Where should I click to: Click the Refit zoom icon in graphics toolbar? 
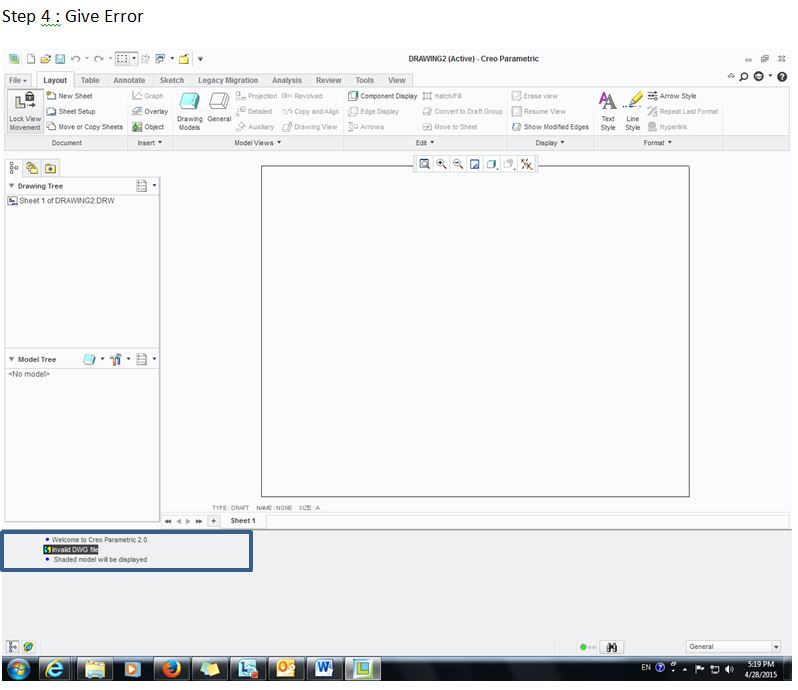pos(424,164)
